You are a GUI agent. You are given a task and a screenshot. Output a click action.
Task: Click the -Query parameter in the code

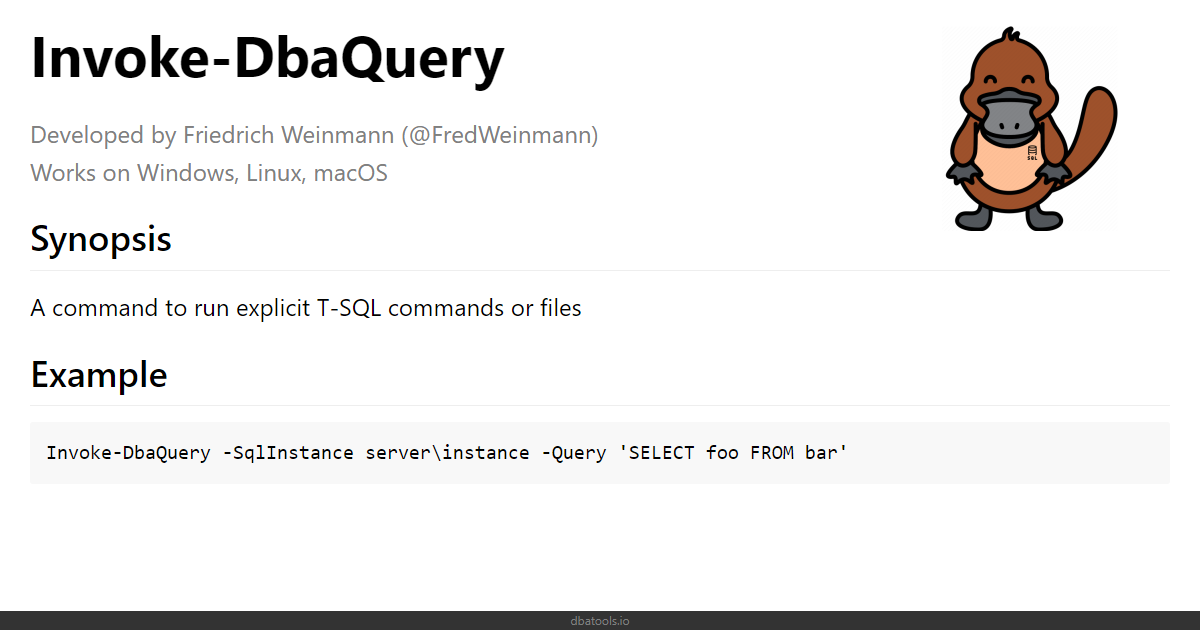point(573,453)
